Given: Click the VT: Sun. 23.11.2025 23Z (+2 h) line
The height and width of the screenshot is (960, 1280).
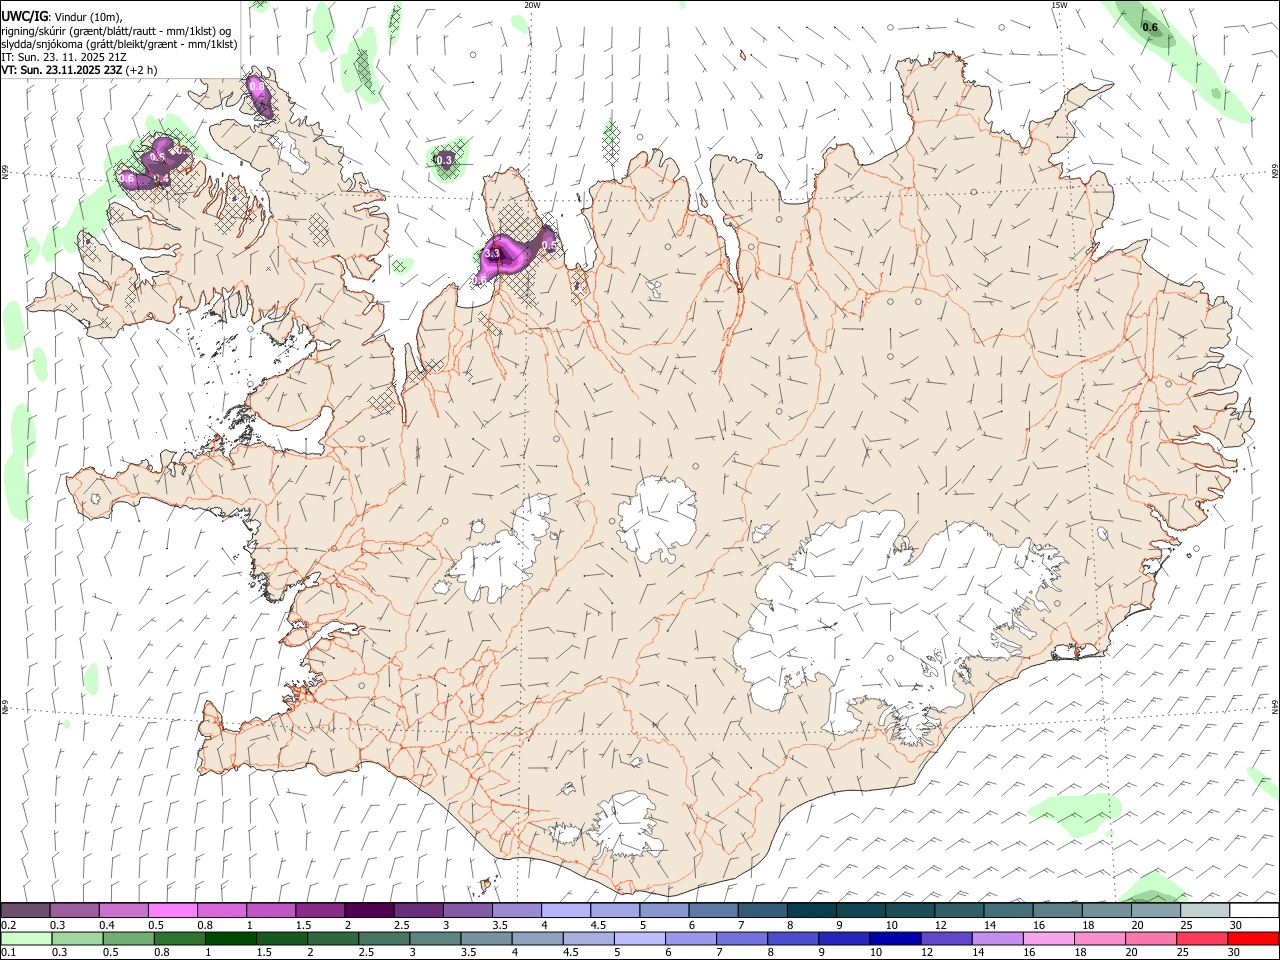Looking at the screenshot, I should click(x=79, y=70).
